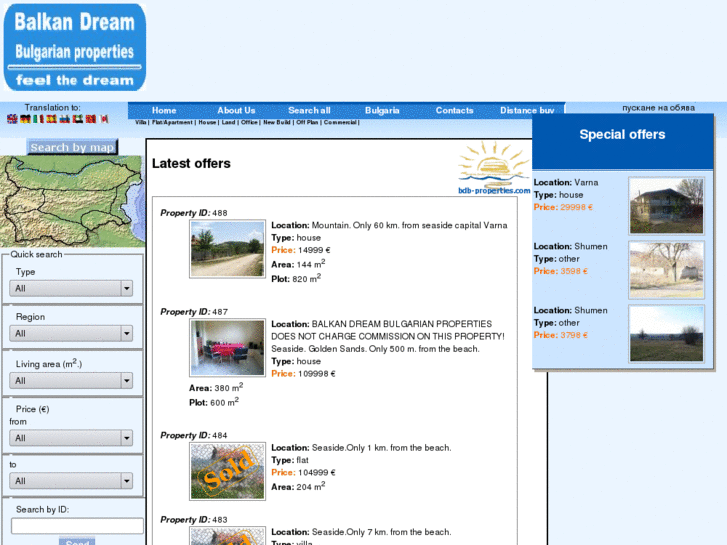The height and width of the screenshot is (545, 727).
Task: Click the Off Plan submenu link
Action: (307, 122)
